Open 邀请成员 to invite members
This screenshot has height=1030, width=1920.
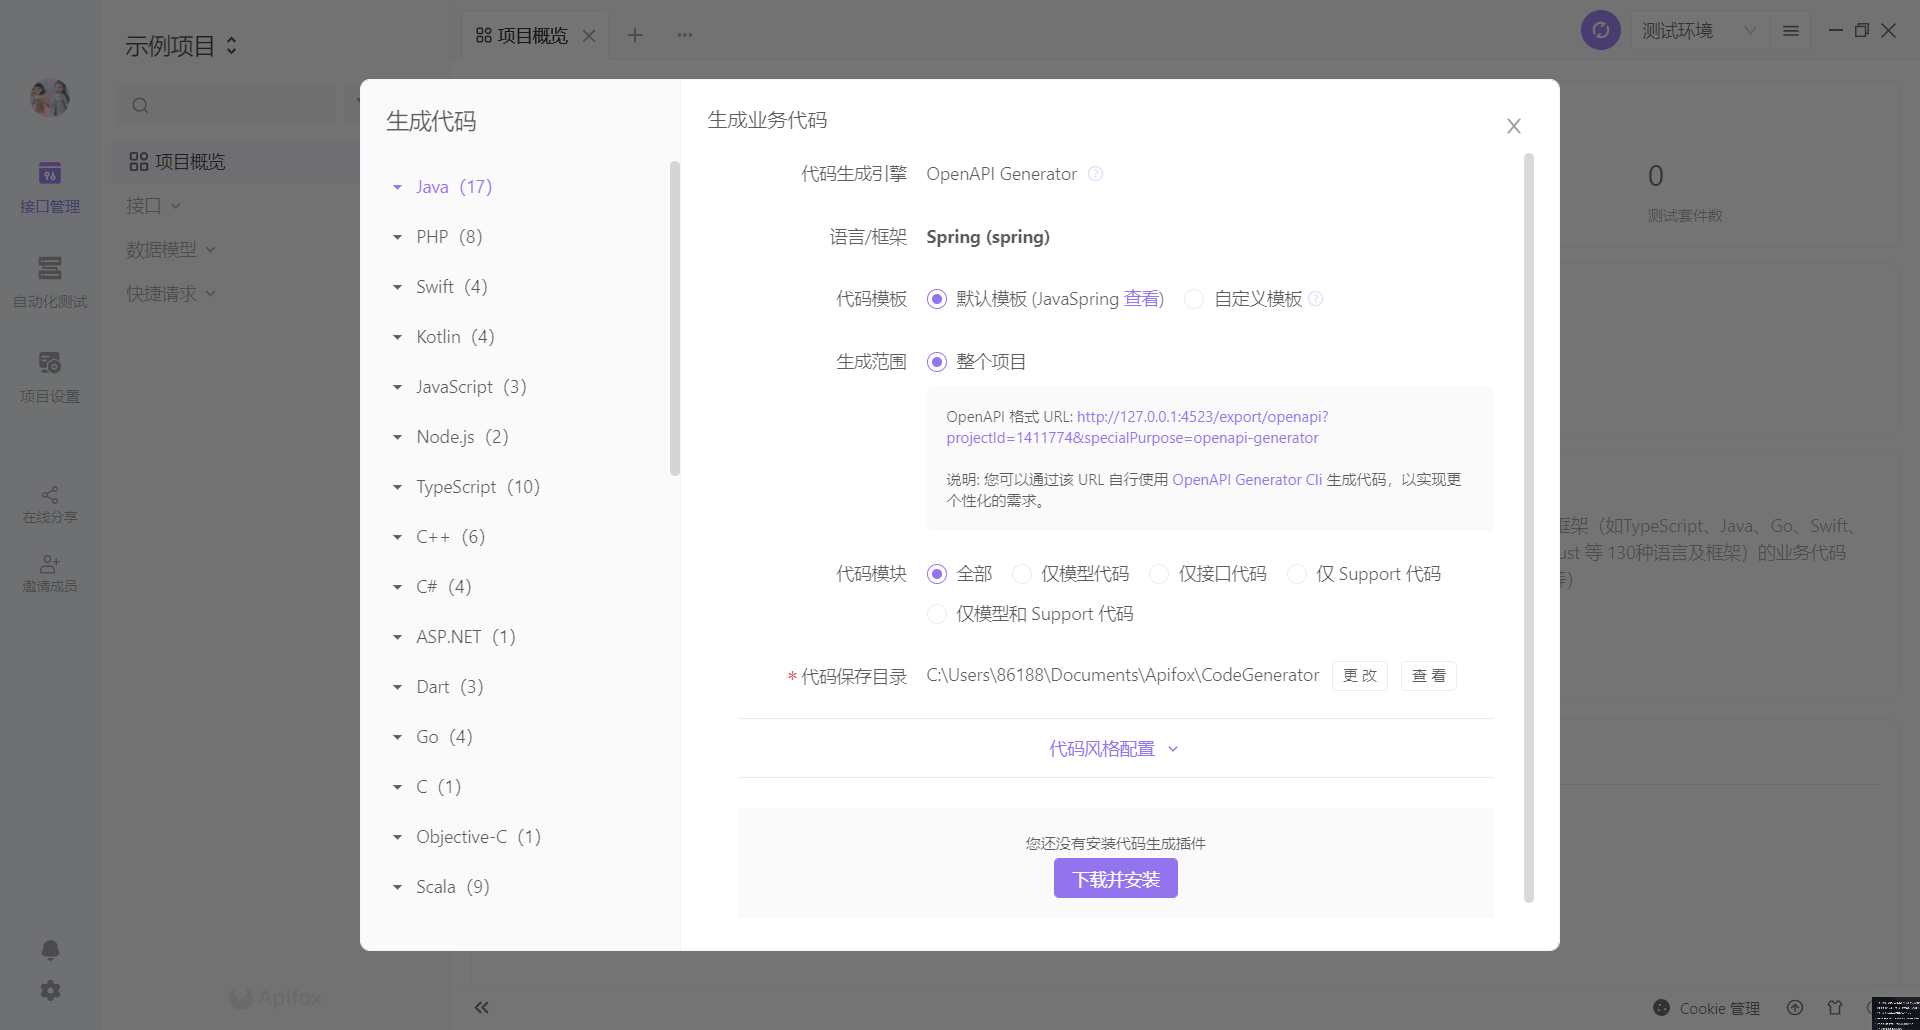(49, 571)
